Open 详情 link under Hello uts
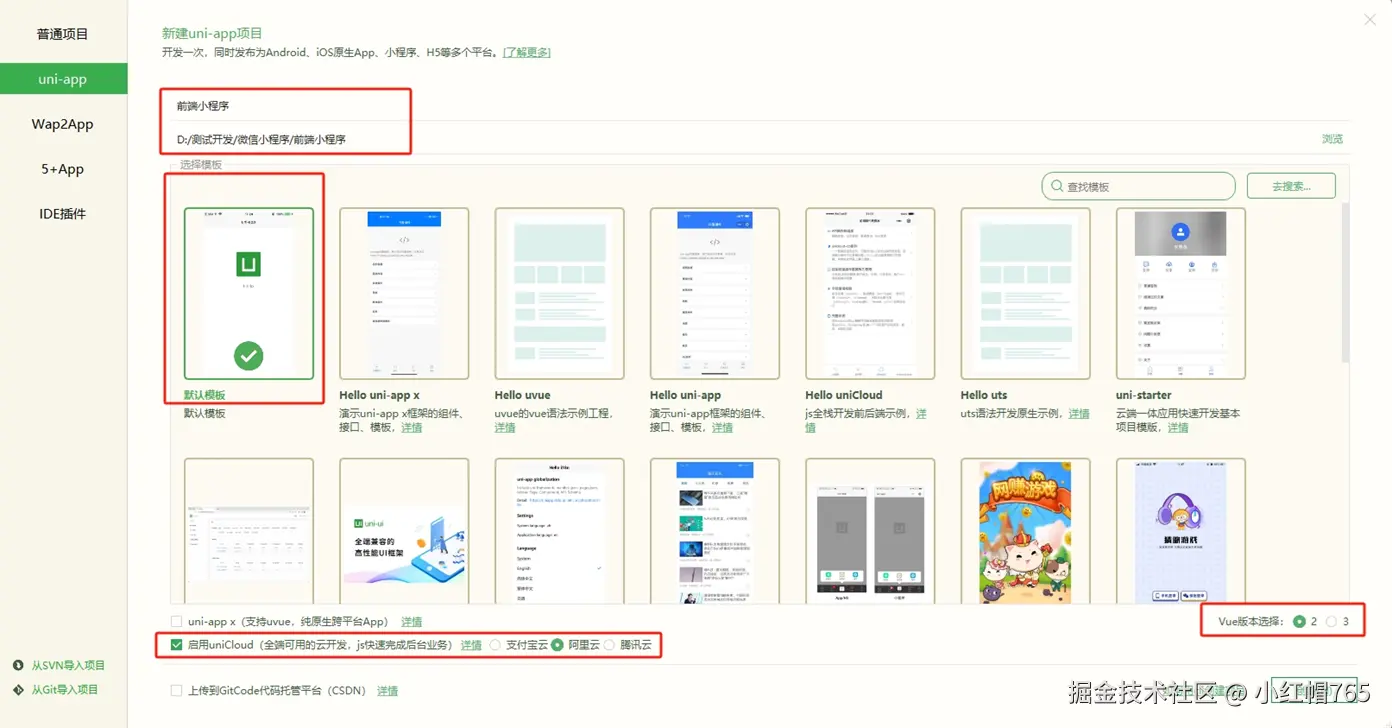This screenshot has width=1392, height=728. tap(1079, 413)
